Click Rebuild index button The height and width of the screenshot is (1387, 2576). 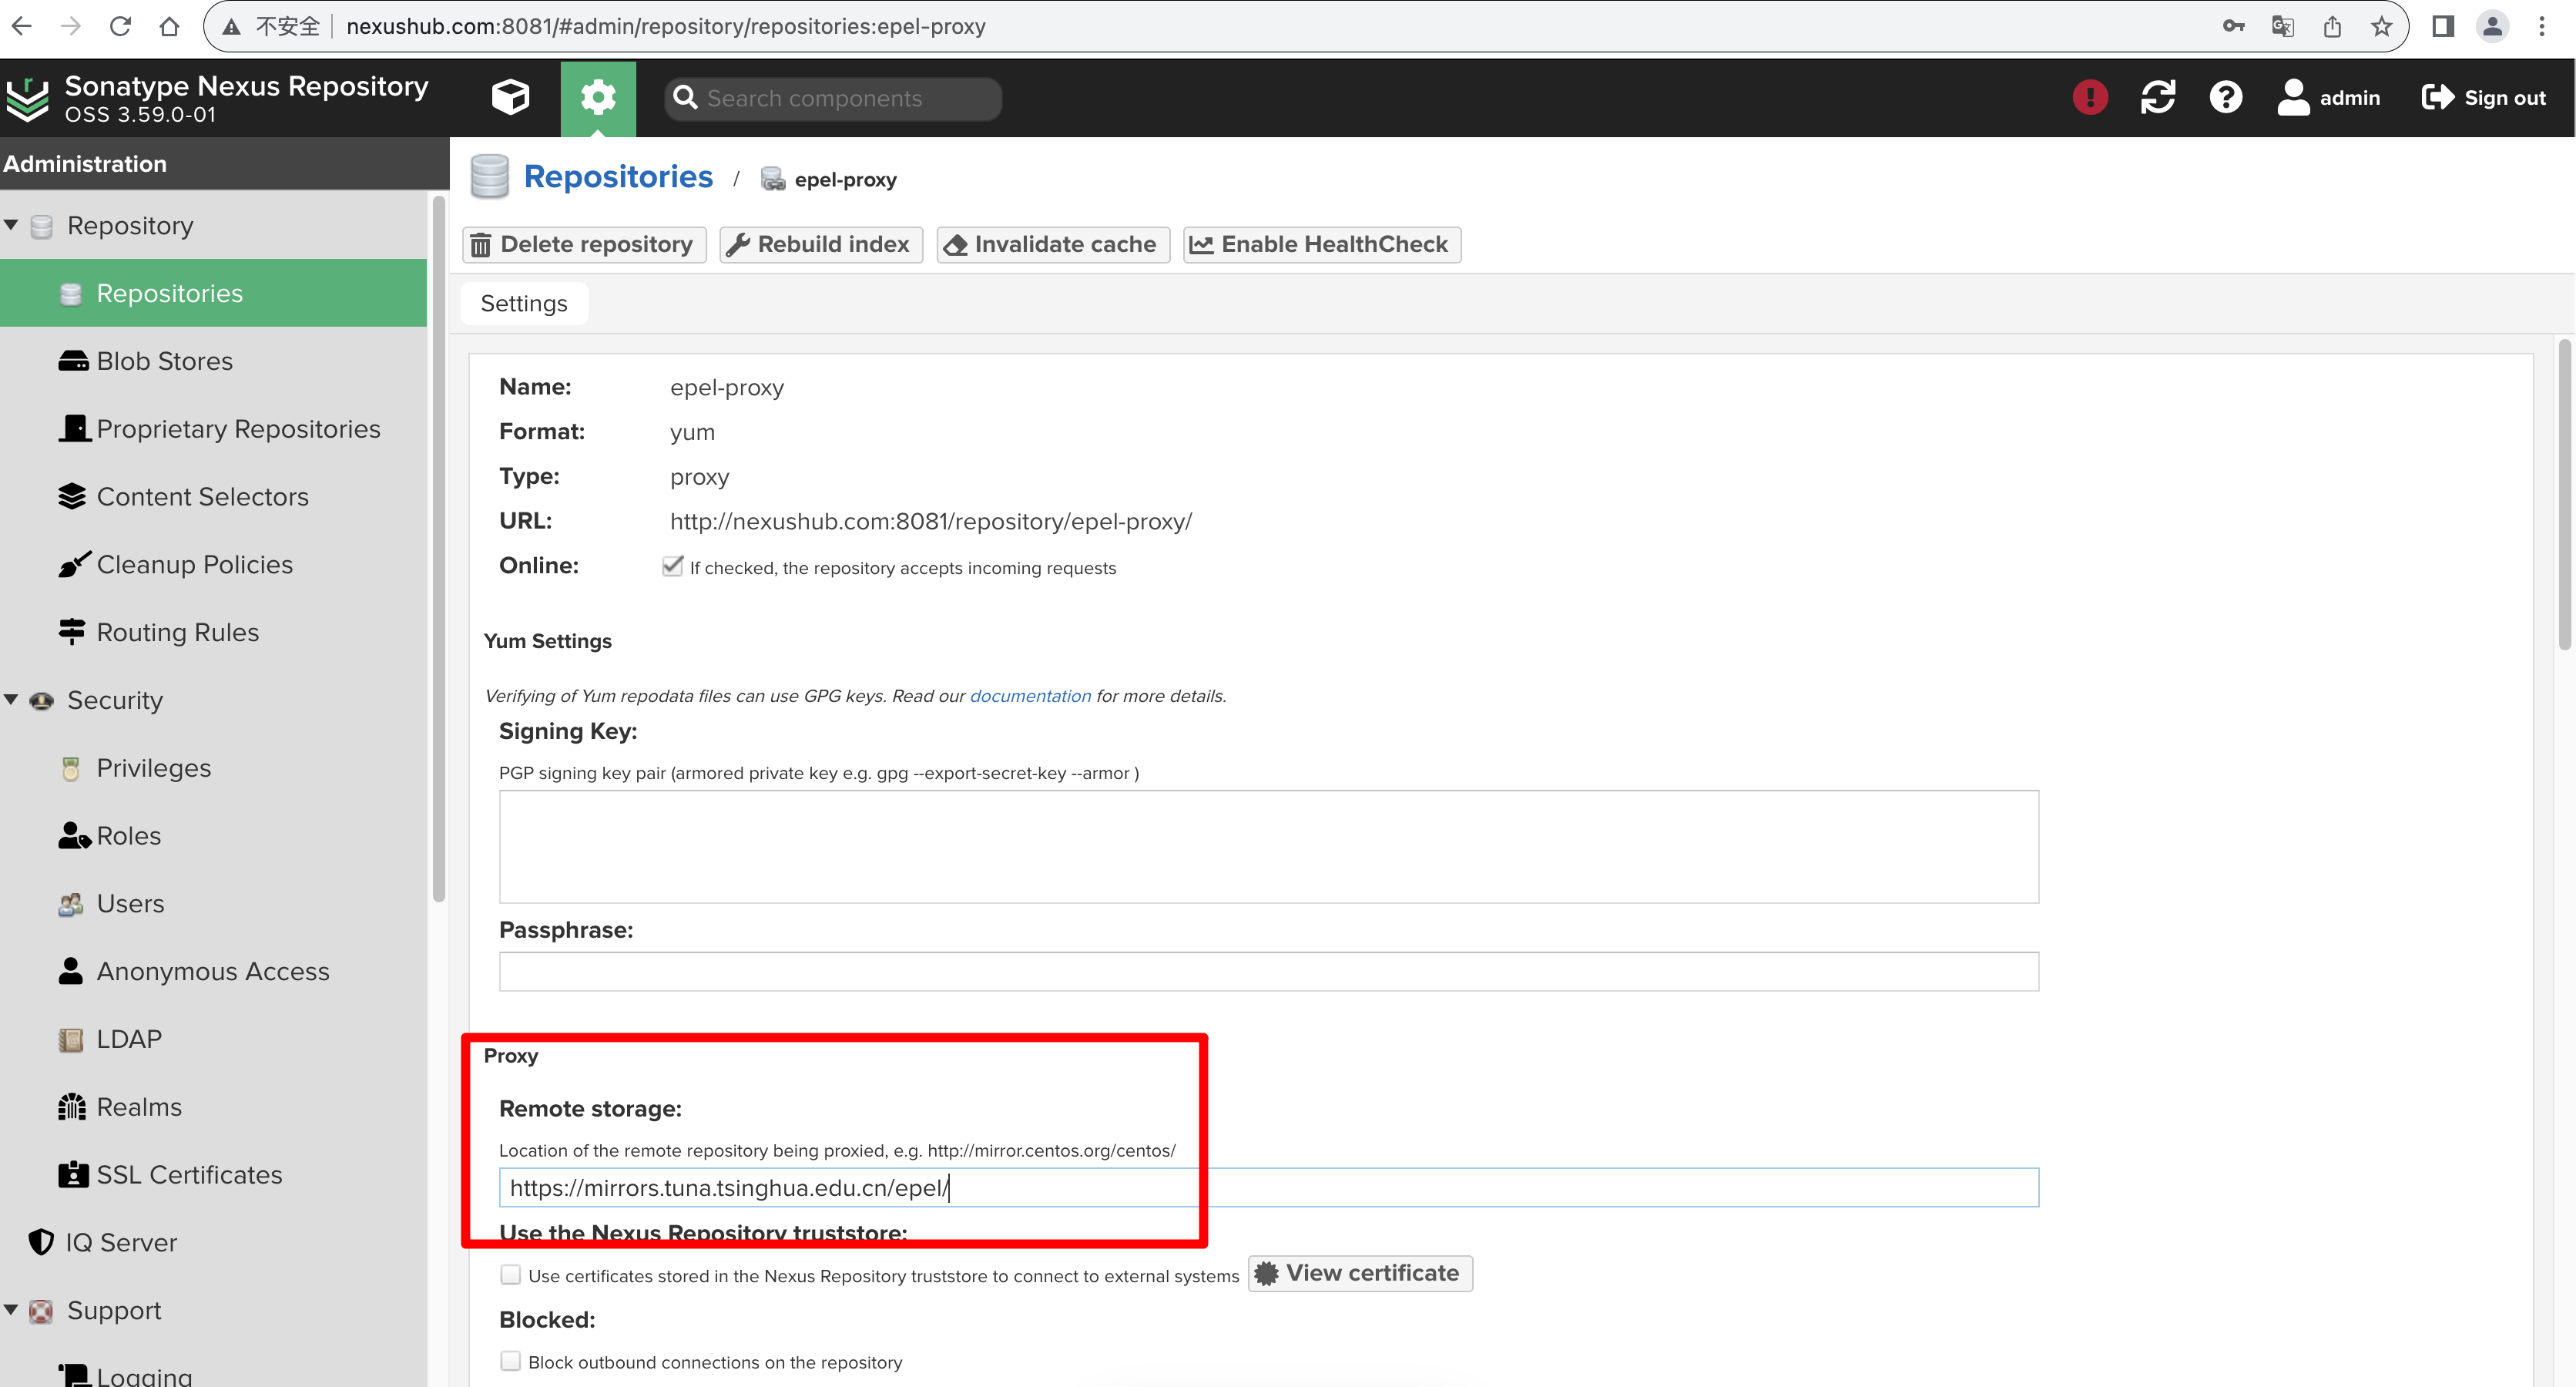[x=821, y=245]
